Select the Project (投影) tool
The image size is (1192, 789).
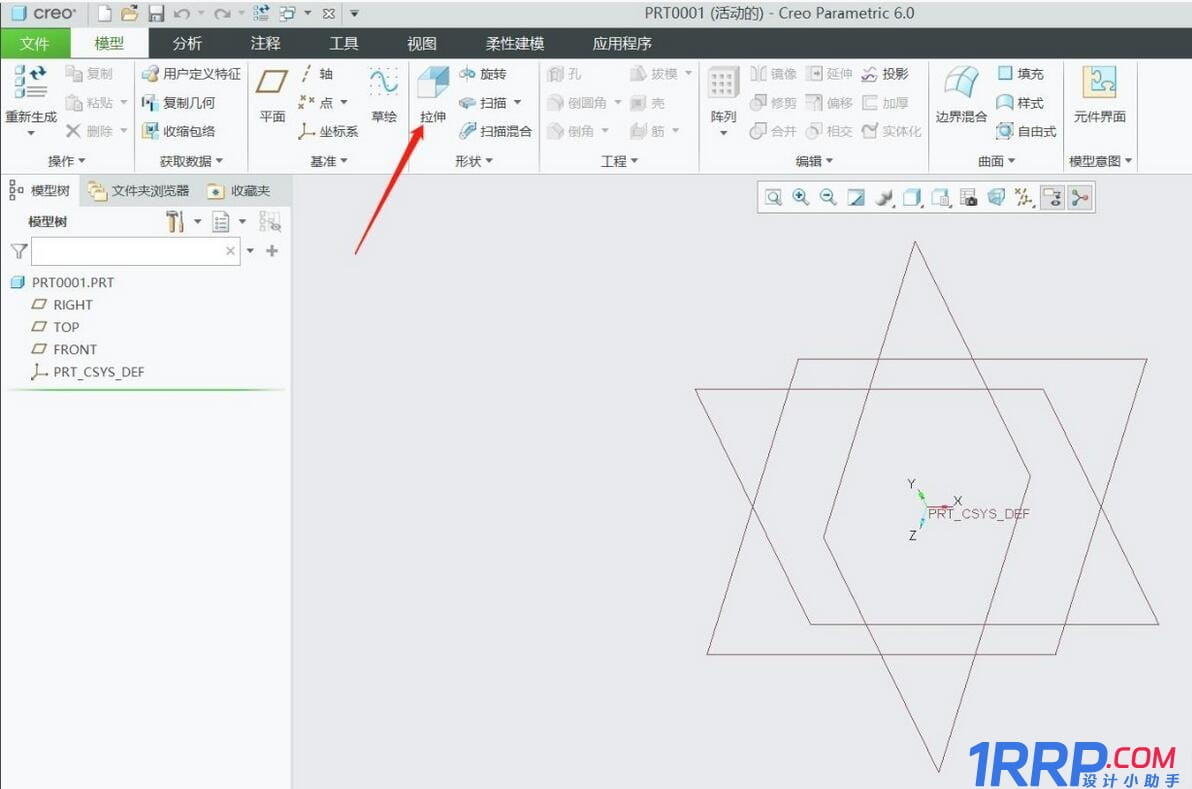tap(885, 74)
